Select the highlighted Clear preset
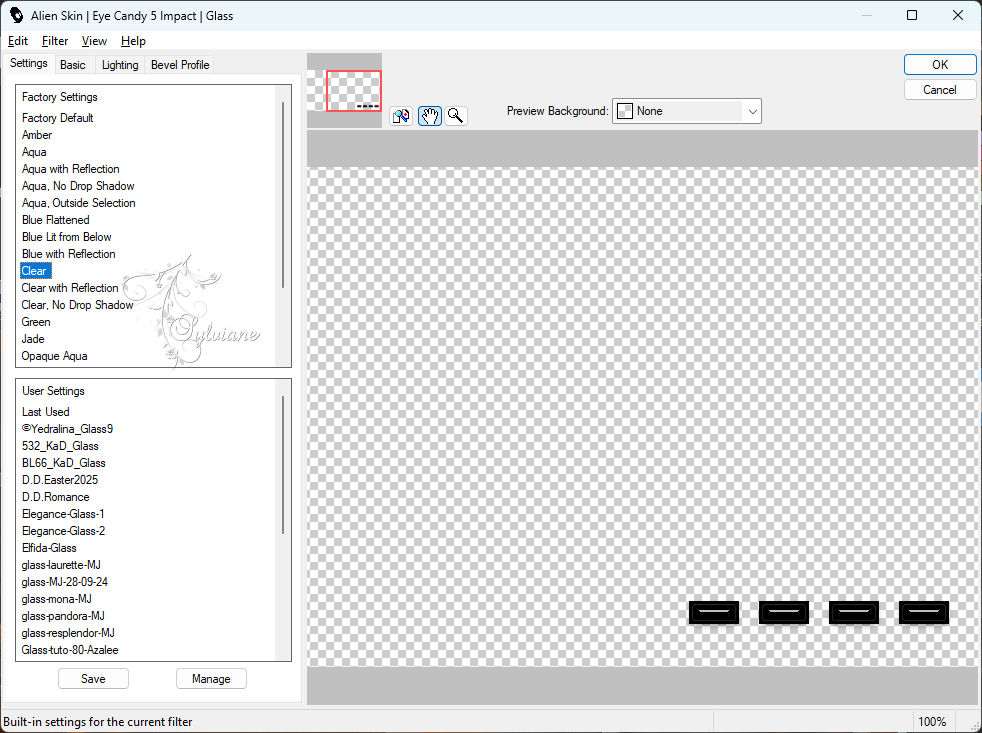This screenshot has height=733, width=982. click(x=35, y=271)
